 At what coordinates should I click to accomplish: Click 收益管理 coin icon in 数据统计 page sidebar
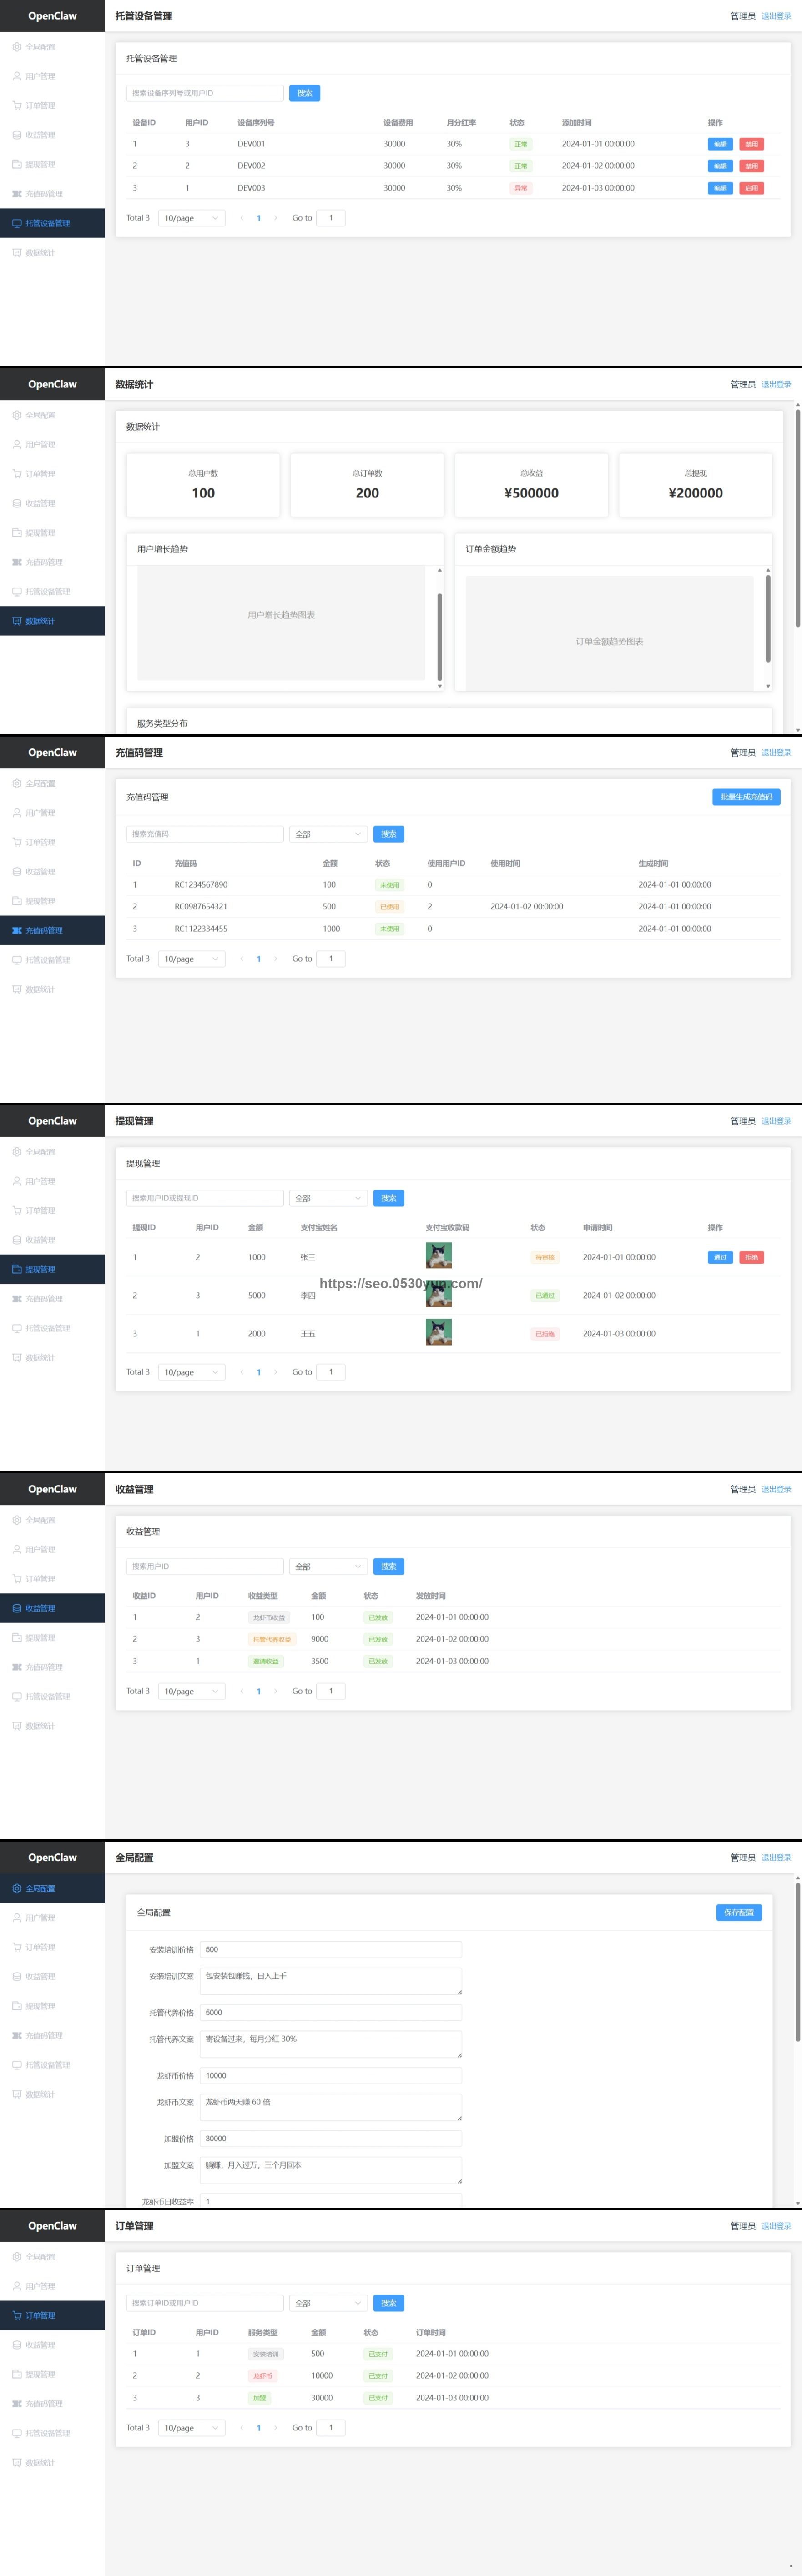tap(16, 503)
